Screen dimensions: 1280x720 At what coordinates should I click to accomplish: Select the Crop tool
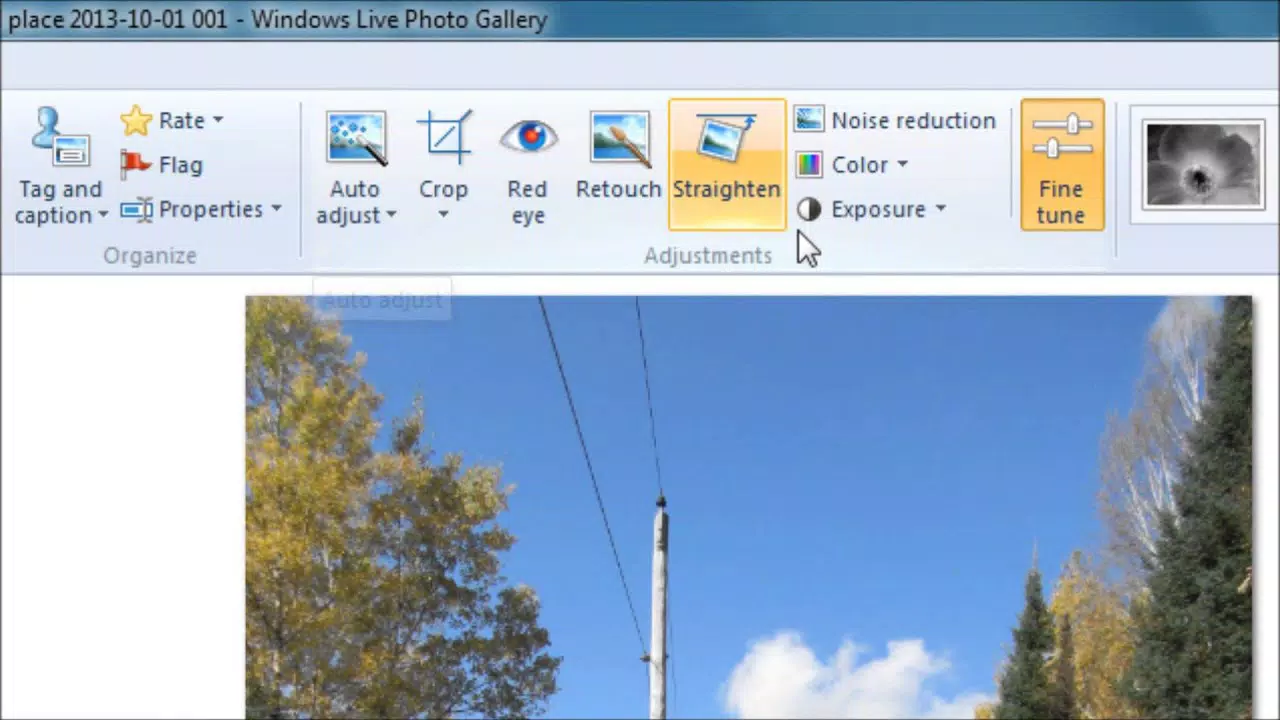(443, 167)
